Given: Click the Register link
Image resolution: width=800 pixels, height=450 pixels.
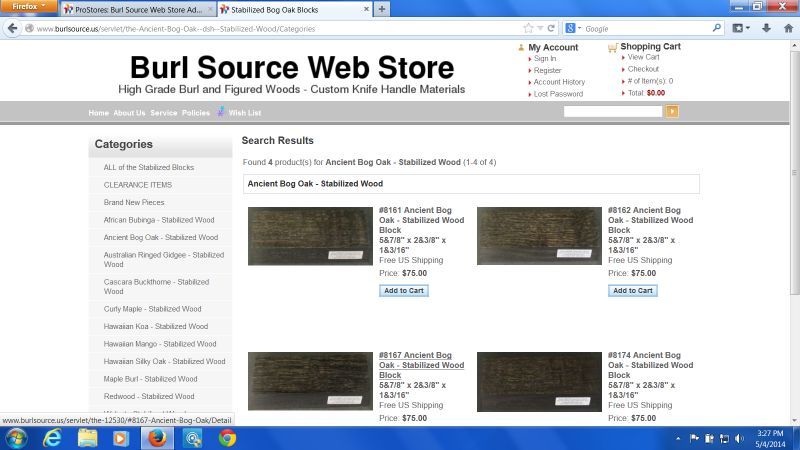Looking at the screenshot, I should (x=547, y=70).
